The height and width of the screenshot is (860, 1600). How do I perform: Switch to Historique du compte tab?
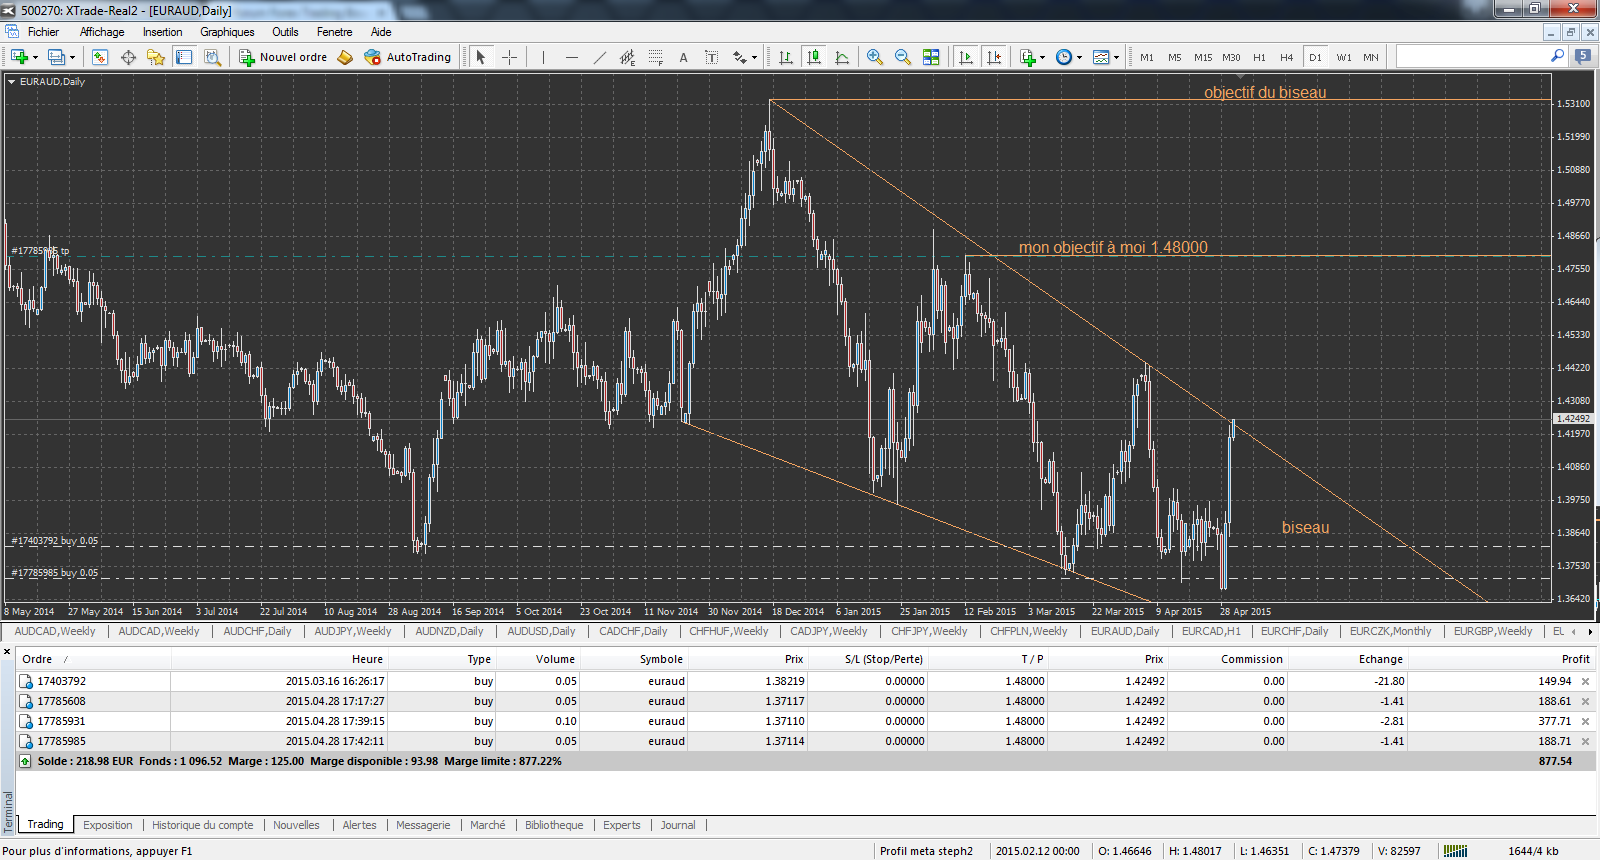point(203,825)
